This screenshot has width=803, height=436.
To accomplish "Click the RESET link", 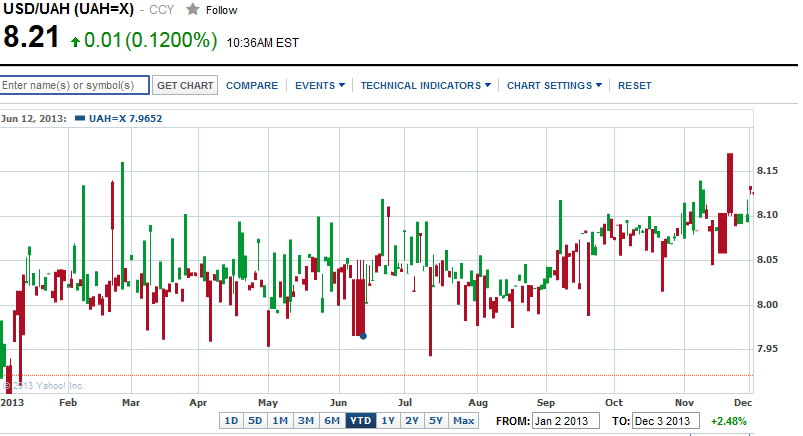I will click(635, 86).
